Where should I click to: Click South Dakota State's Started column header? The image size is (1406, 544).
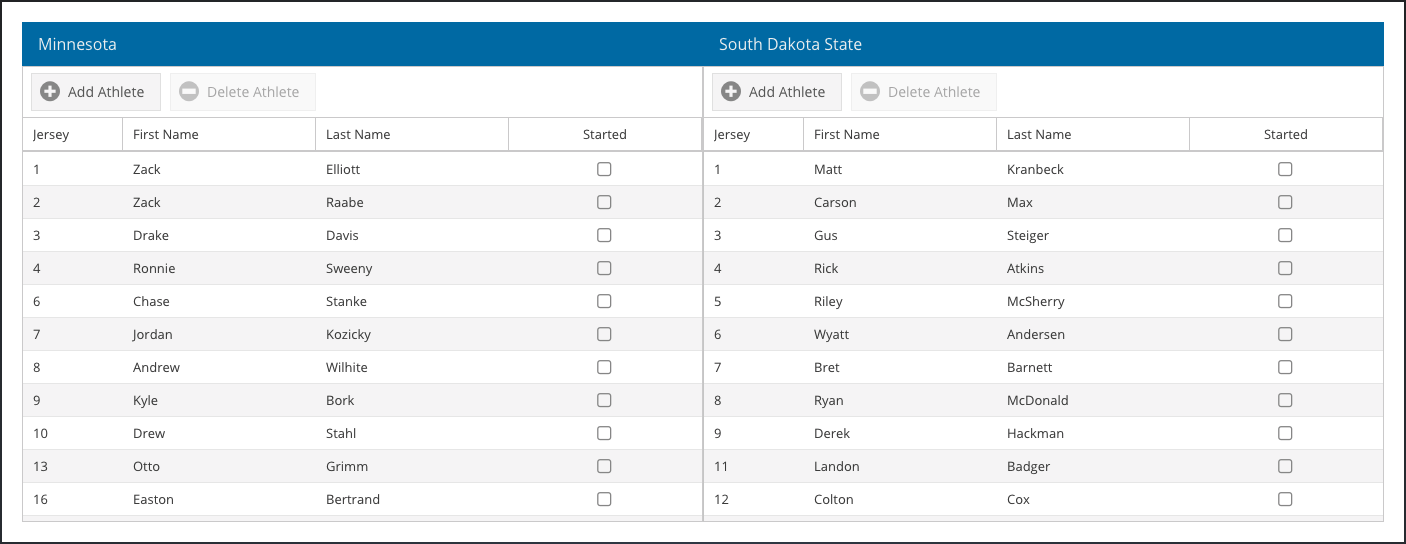pyautogui.click(x=1286, y=134)
